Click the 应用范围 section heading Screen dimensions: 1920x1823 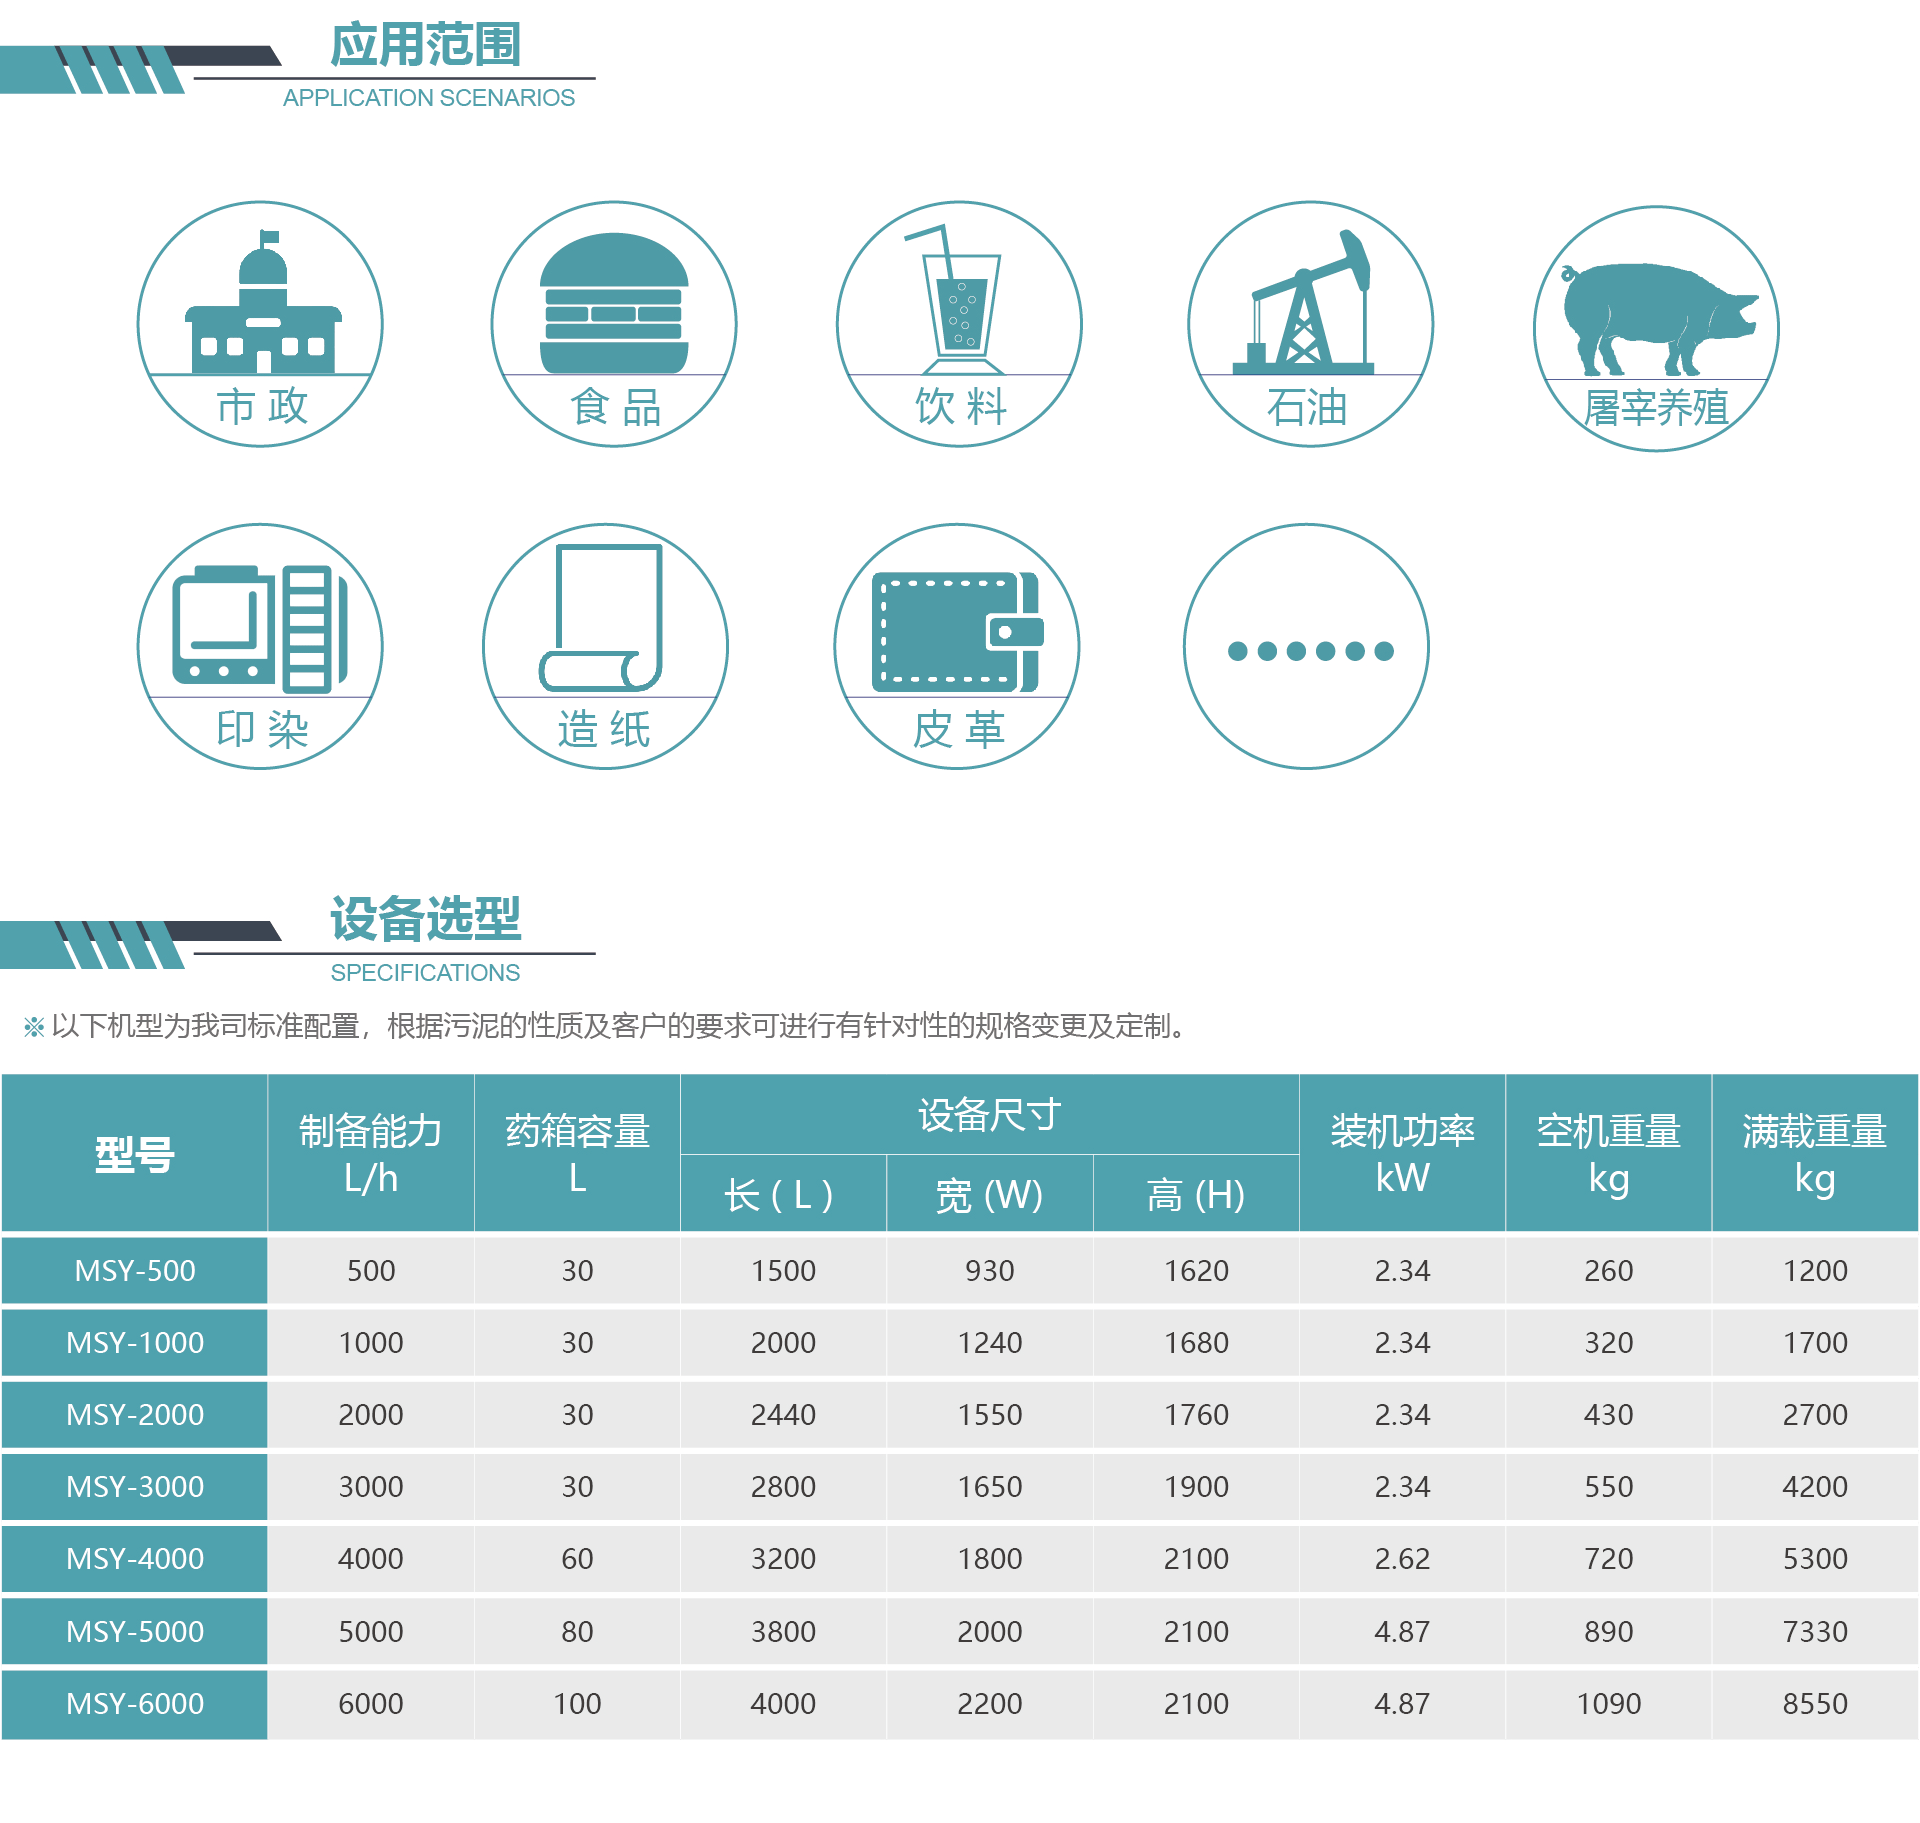(425, 46)
